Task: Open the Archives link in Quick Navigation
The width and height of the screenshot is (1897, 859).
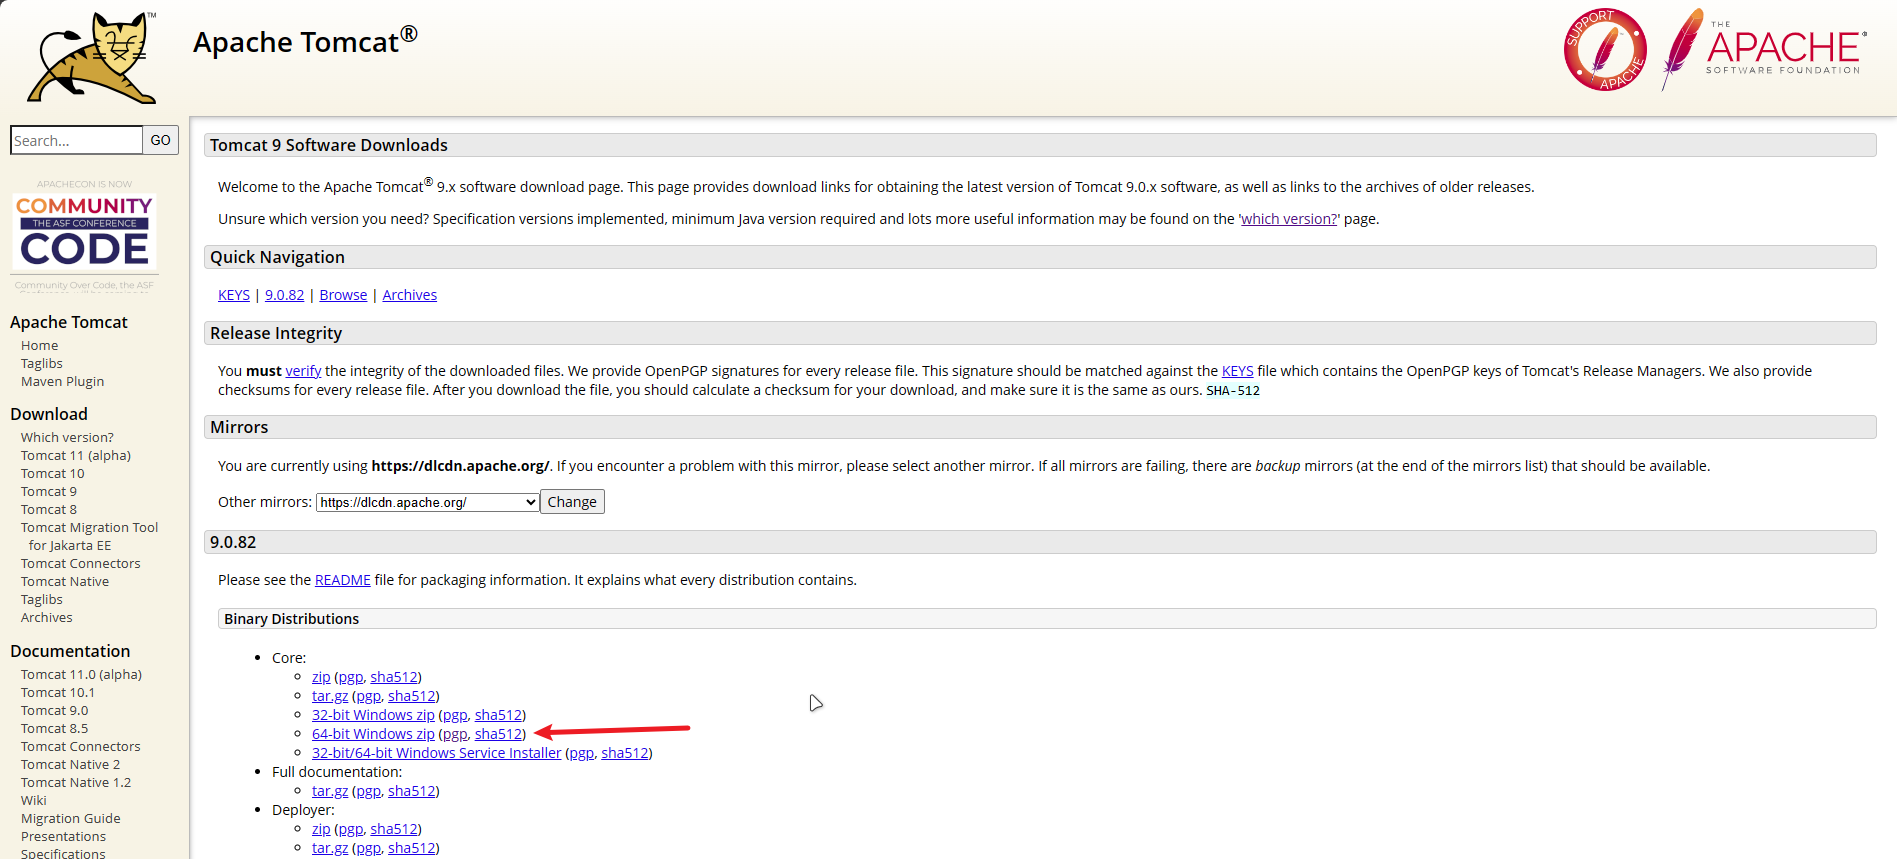Action: (x=409, y=295)
